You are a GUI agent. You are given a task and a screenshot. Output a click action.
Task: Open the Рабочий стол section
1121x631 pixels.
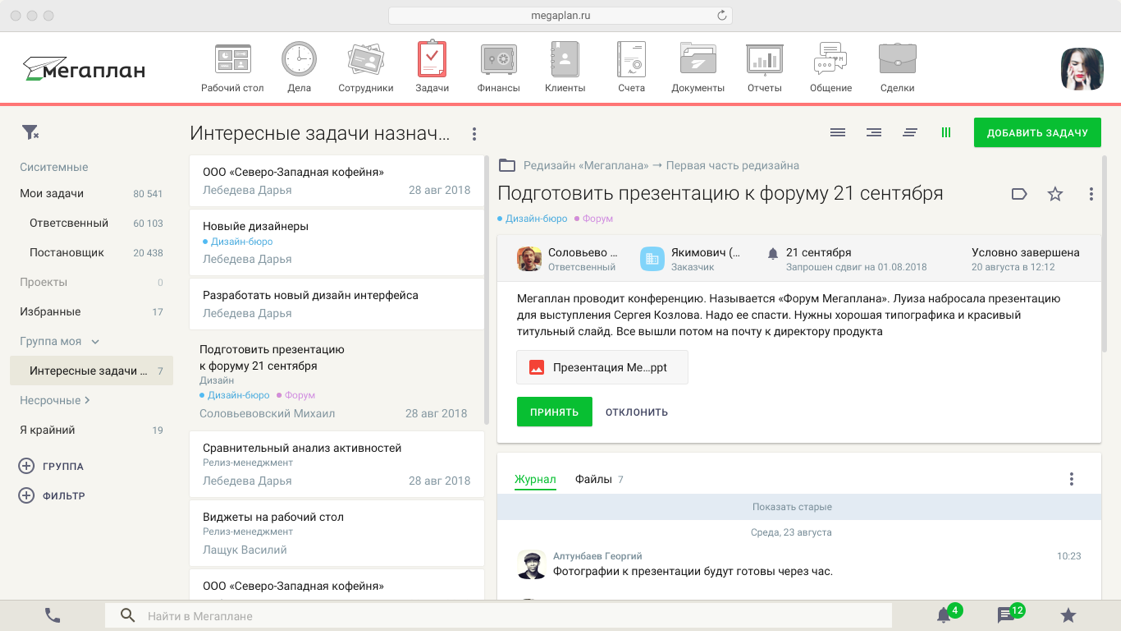point(232,68)
